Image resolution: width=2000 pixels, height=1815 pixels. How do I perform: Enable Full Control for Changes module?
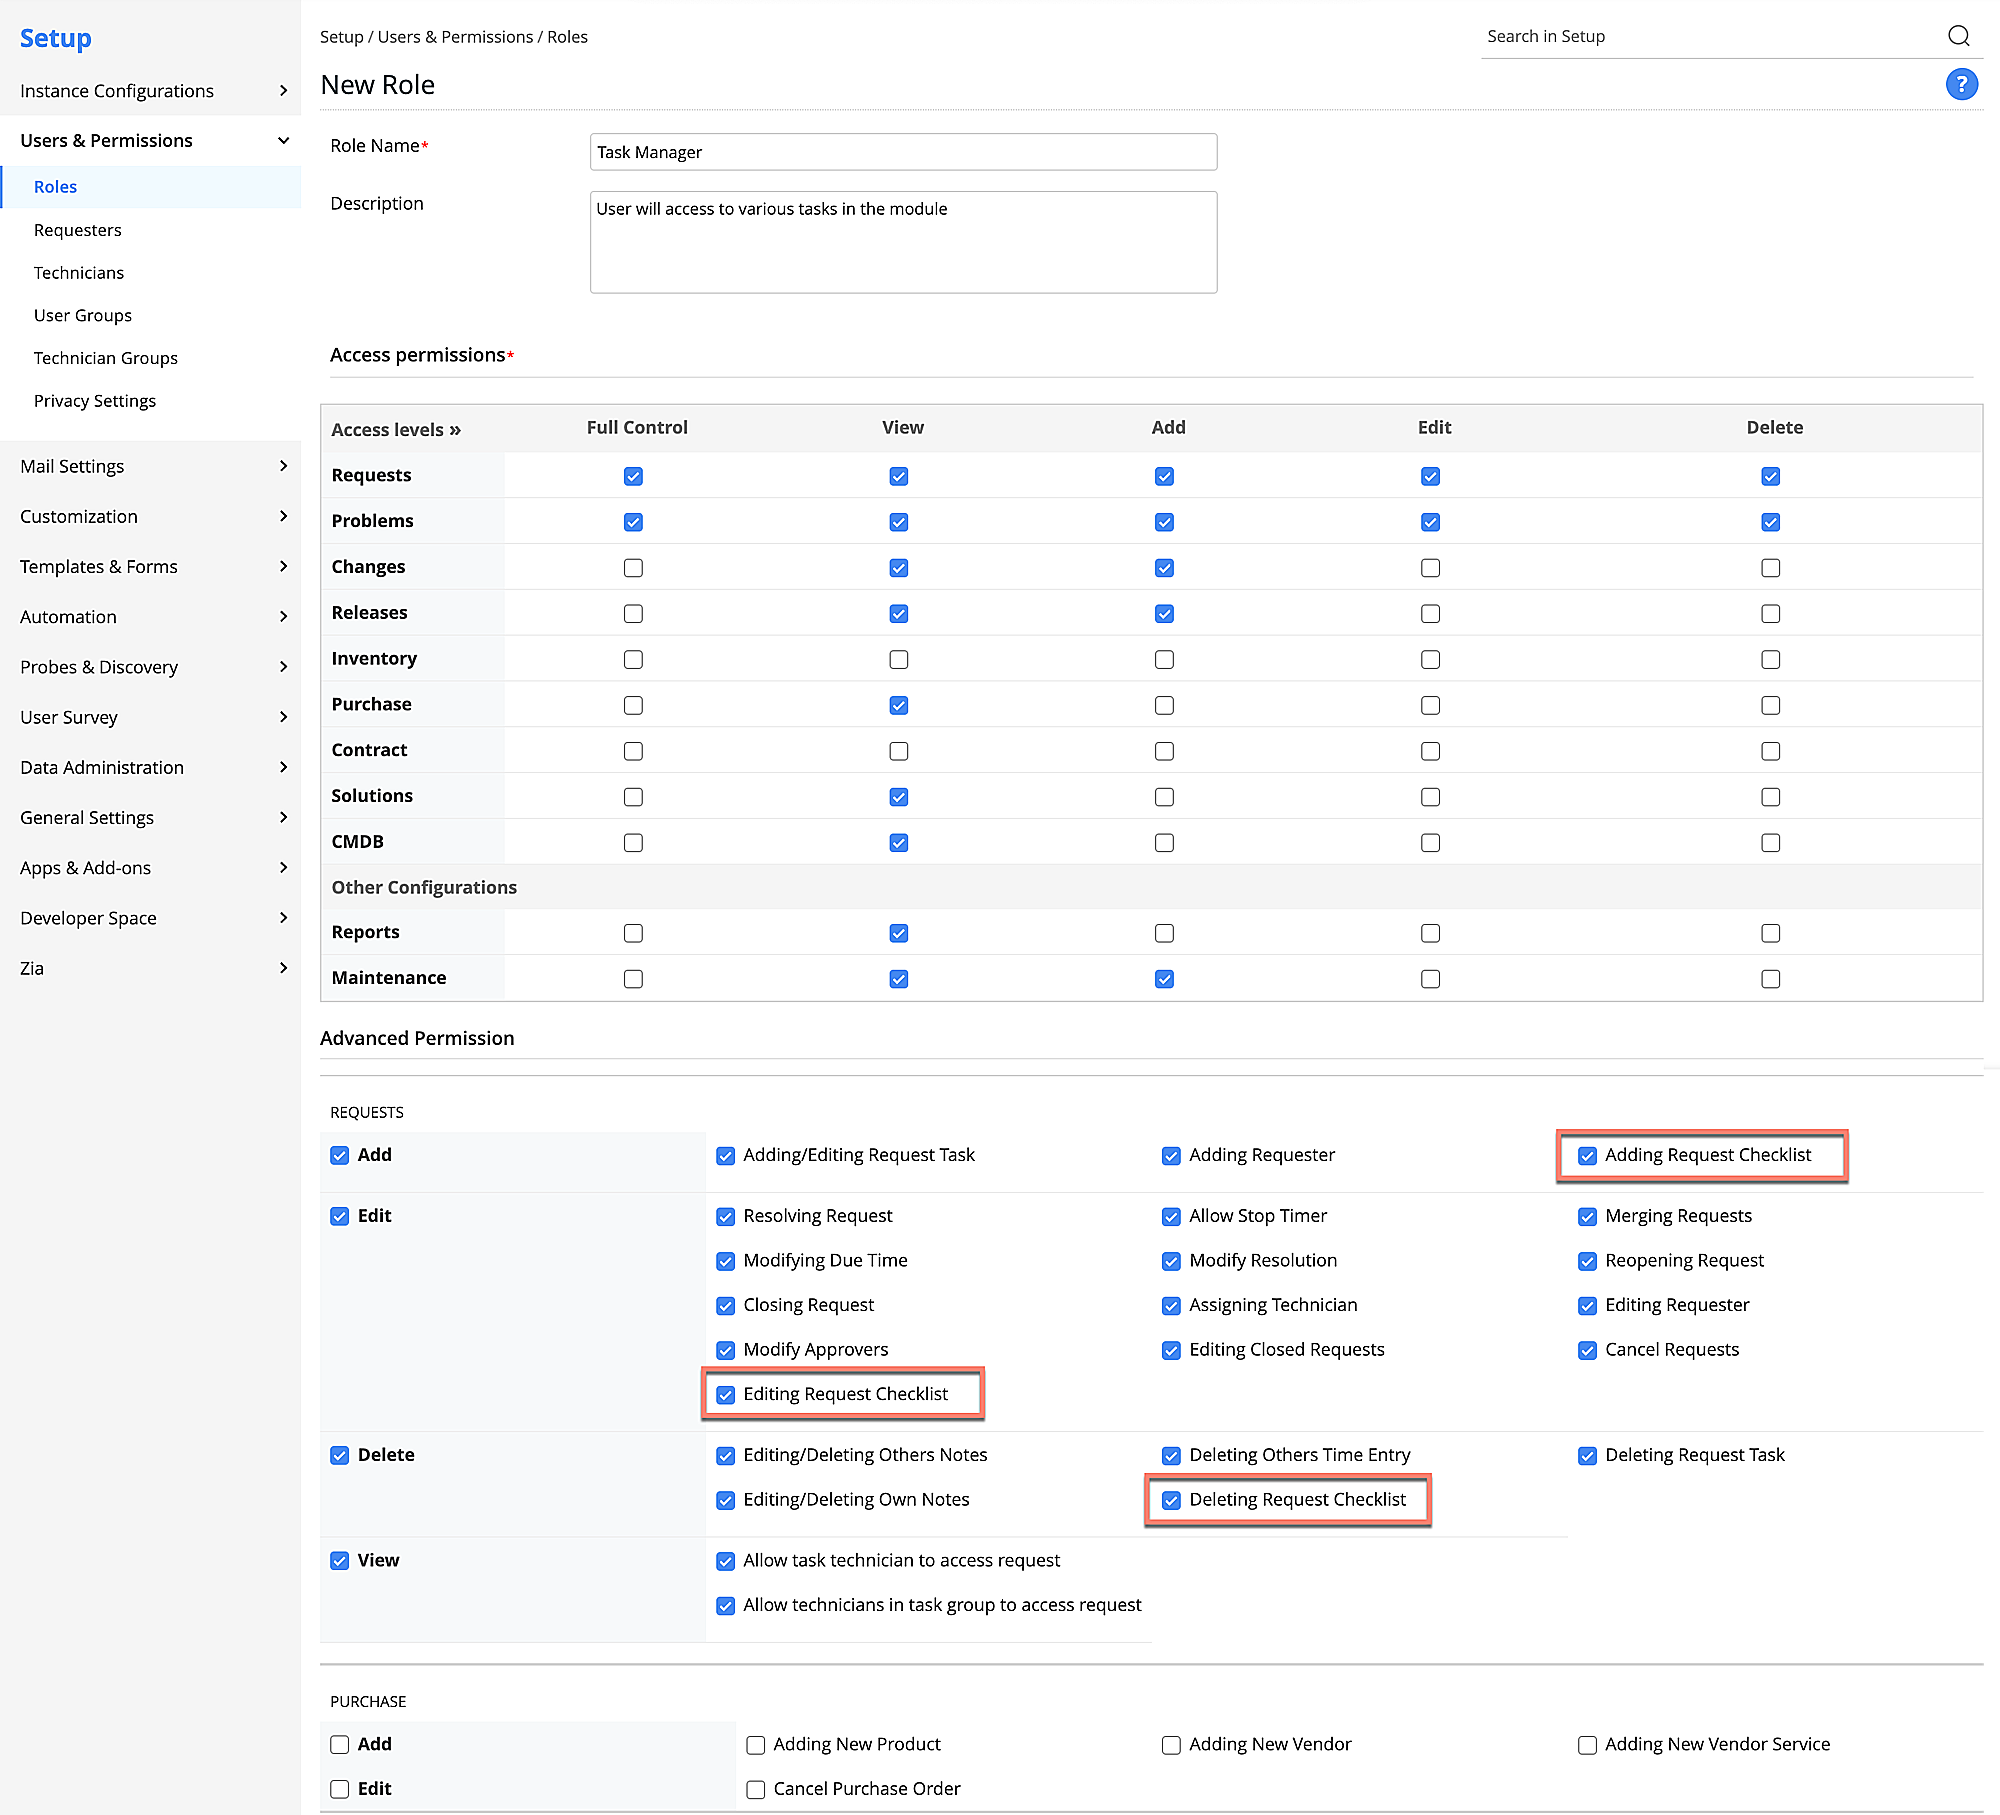click(633, 567)
